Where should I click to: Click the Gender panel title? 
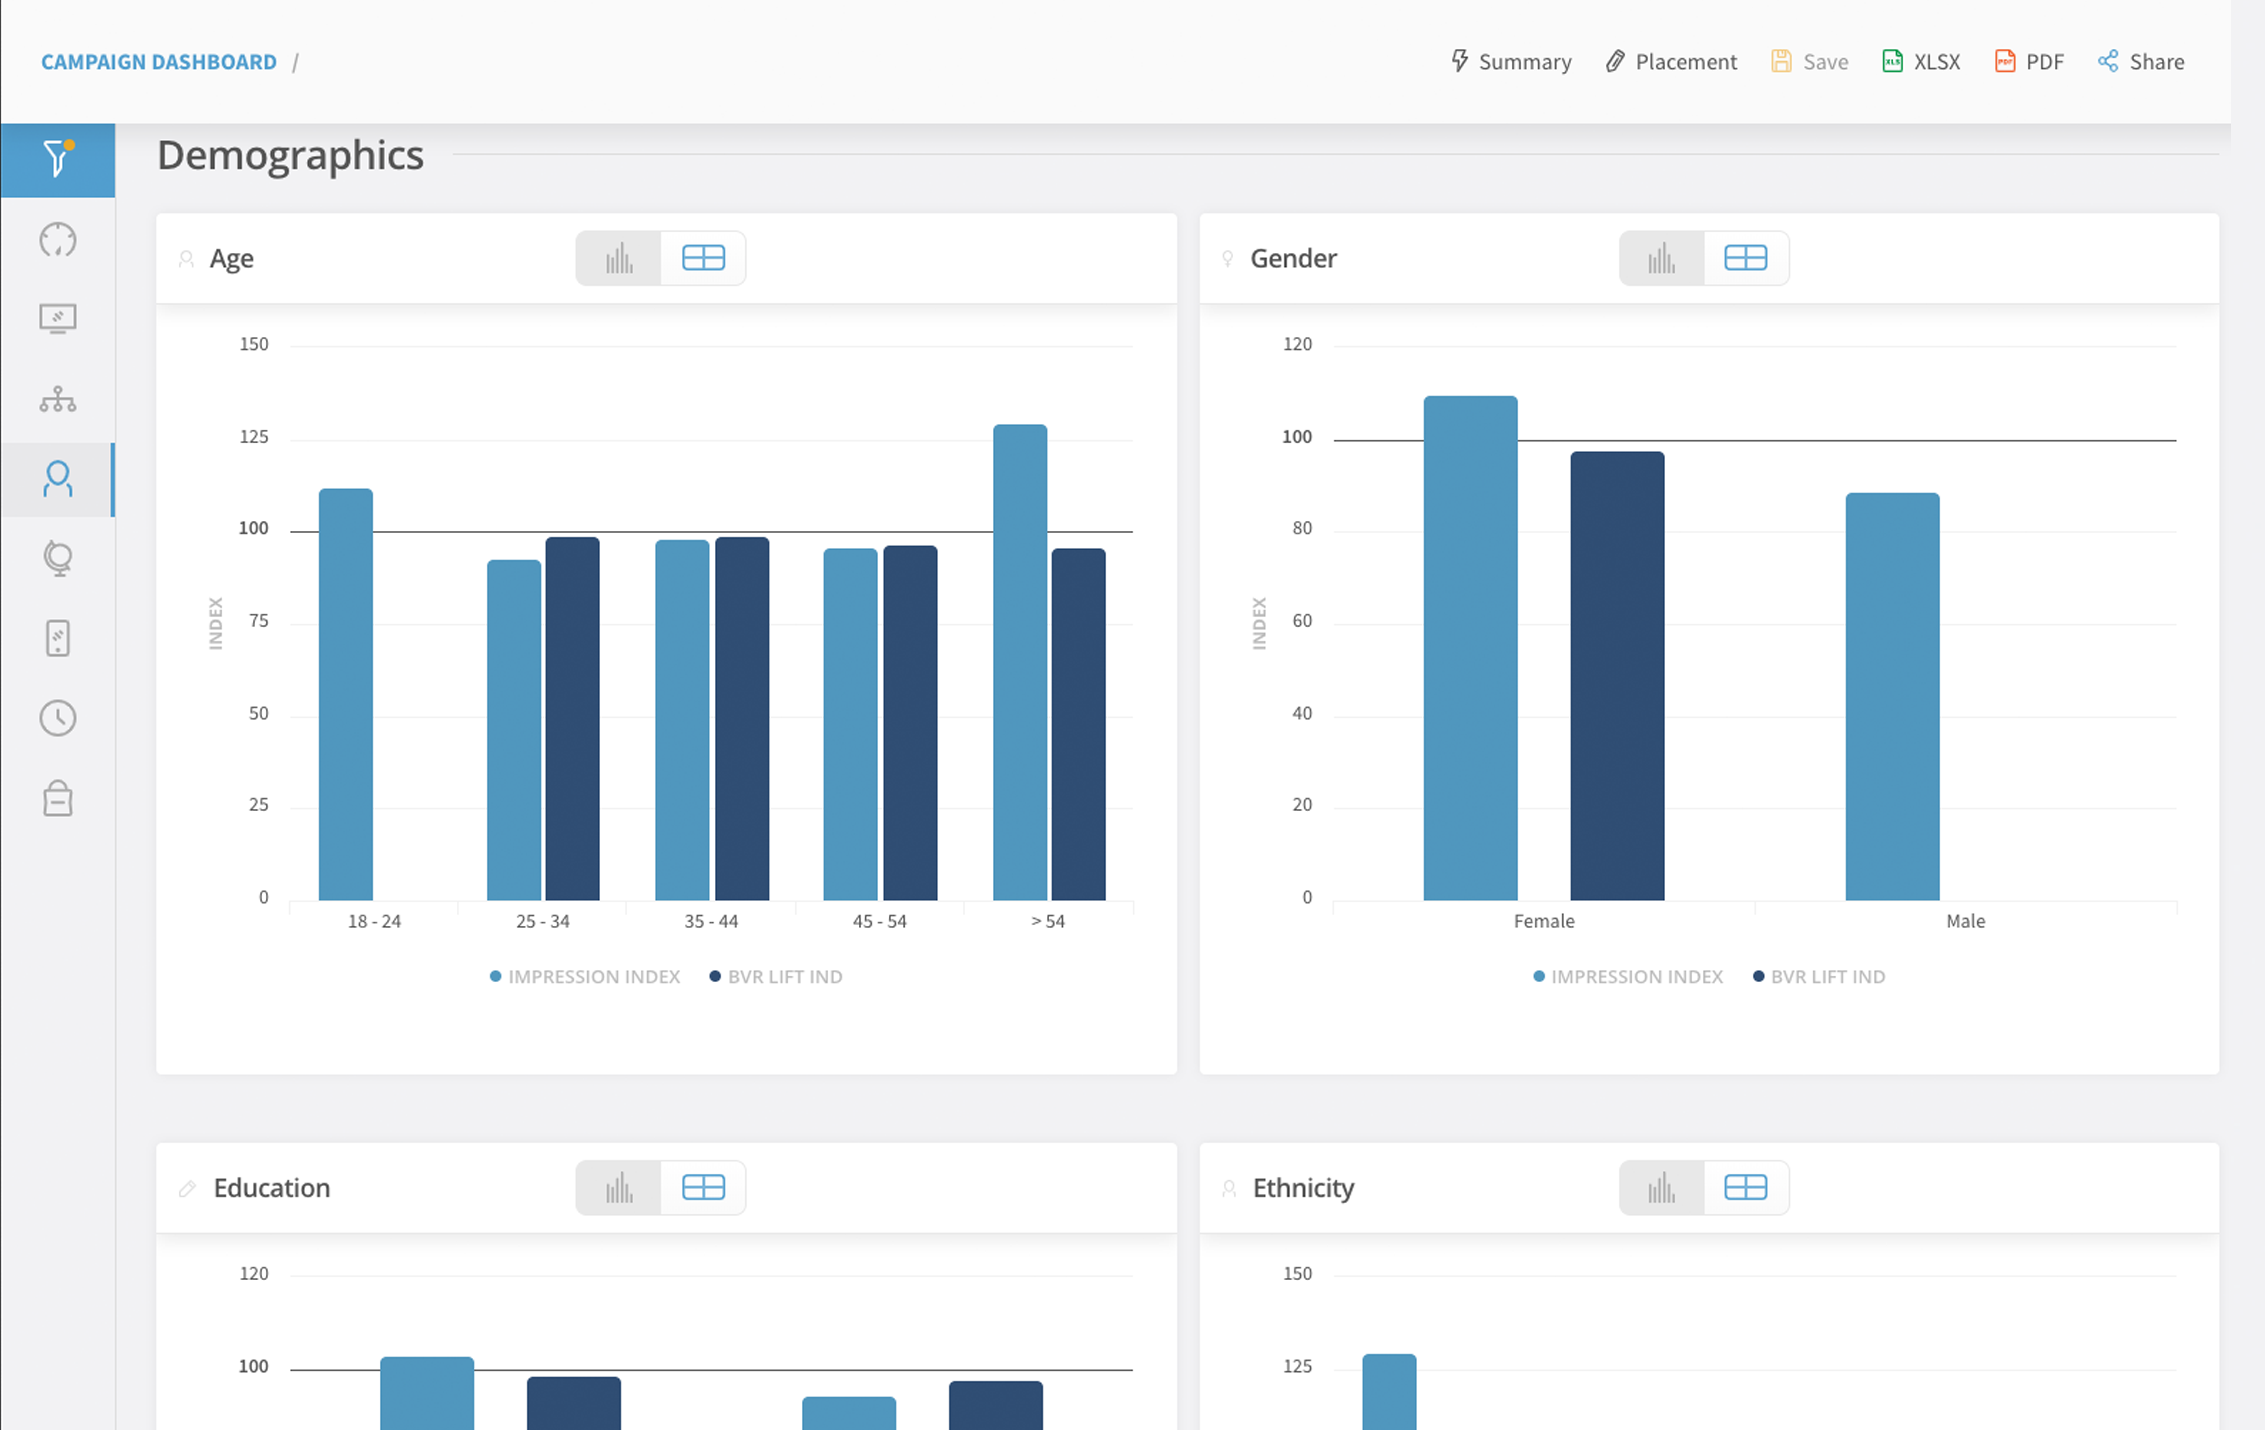(x=1293, y=259)
